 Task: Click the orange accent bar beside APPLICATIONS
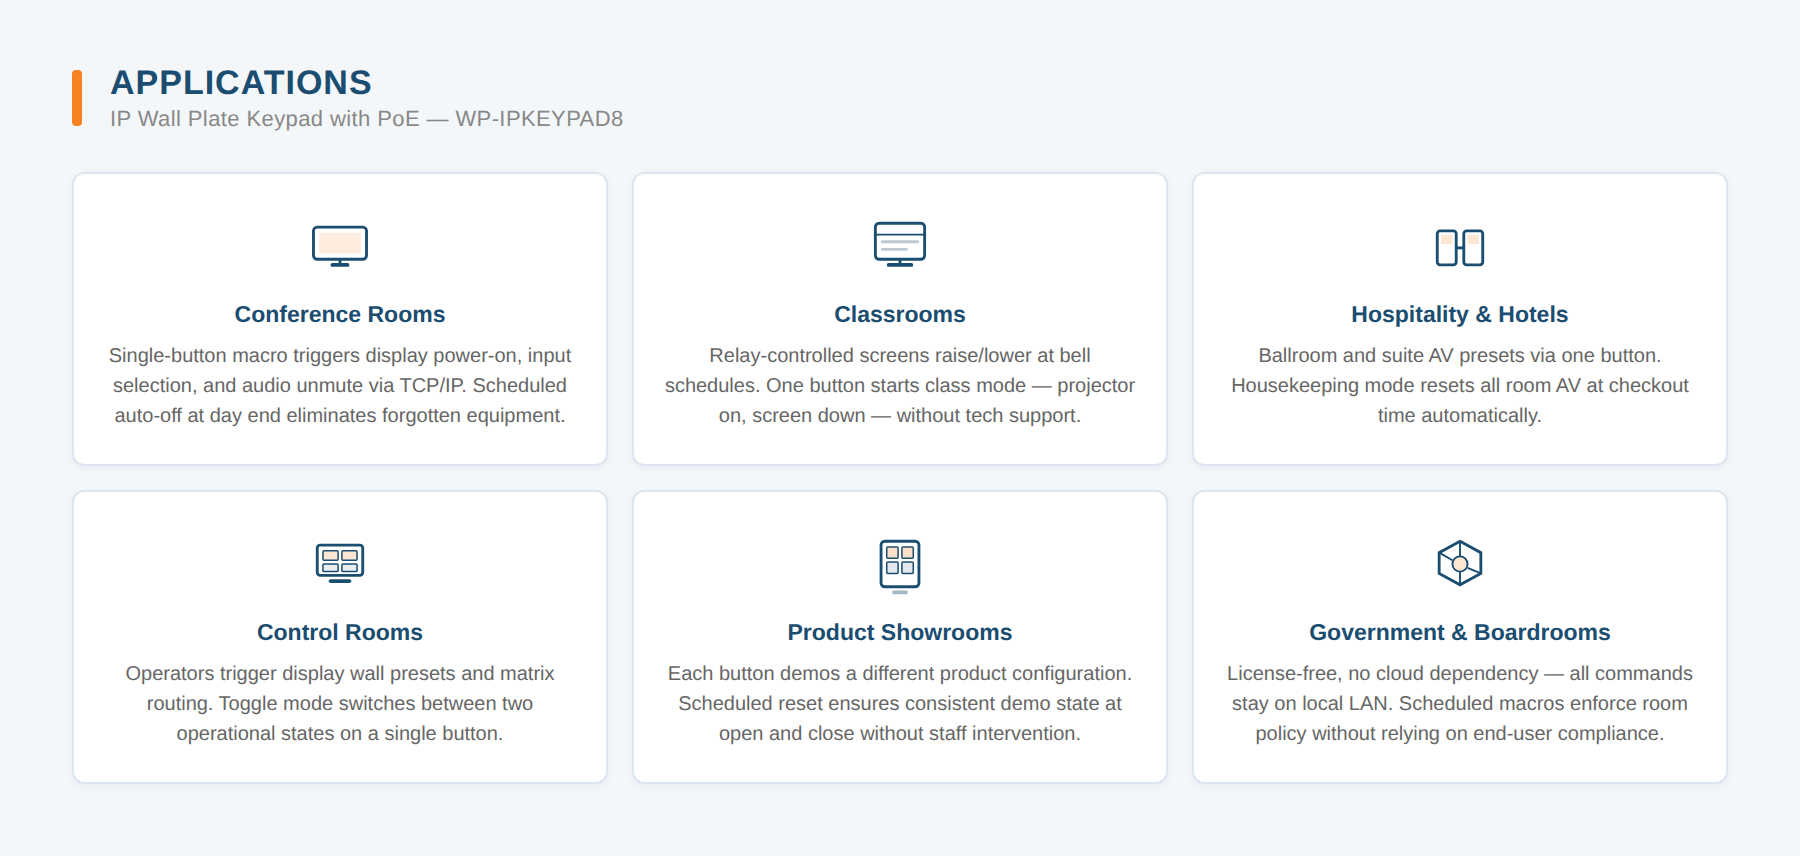[77, 98]
